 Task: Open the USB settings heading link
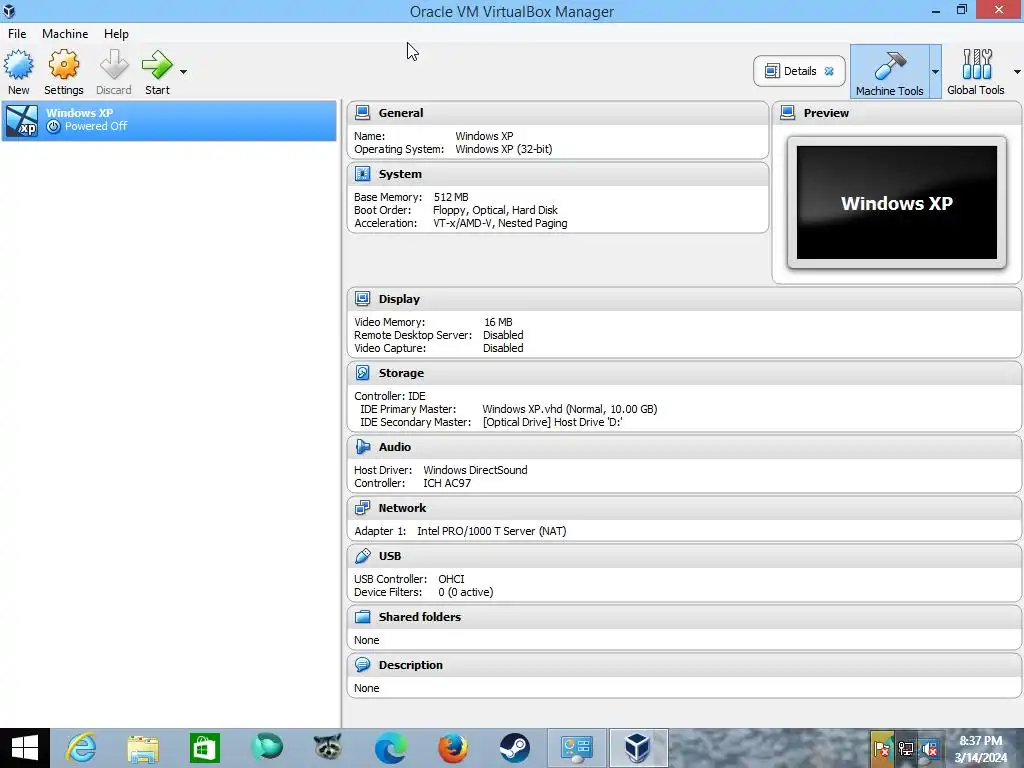[389, 556]
